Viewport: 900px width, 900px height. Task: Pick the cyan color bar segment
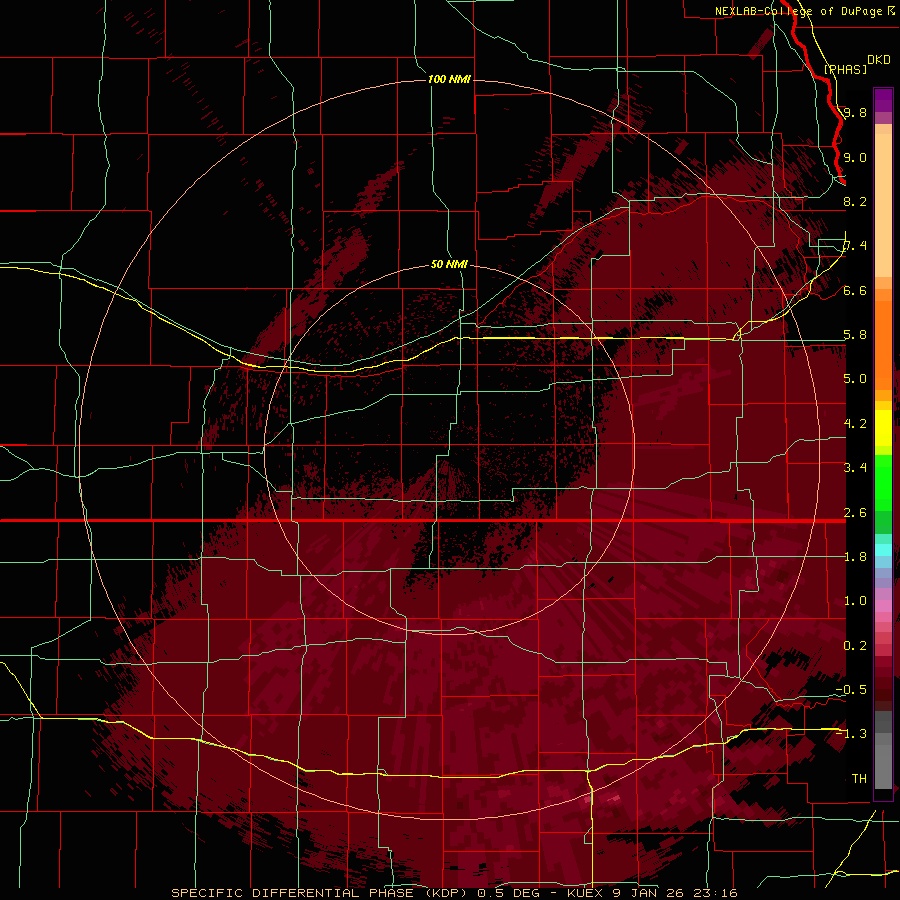(x=883, y=550)
